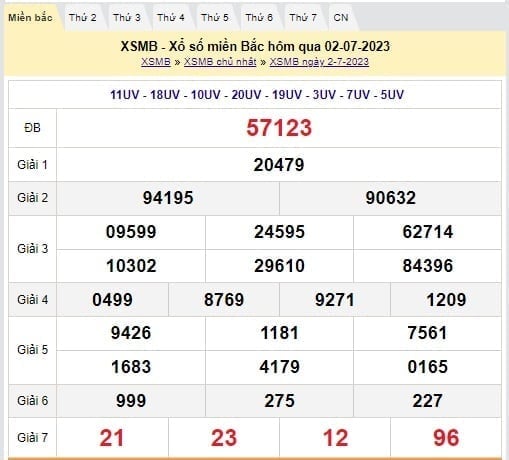Click Giải 3 number 62714
The height and width of the screenshot is (460, 509).
click(428, 232)
